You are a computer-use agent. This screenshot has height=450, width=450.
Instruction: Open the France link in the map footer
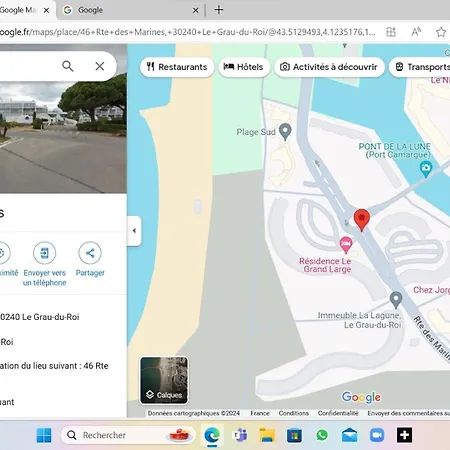[260, 413]
